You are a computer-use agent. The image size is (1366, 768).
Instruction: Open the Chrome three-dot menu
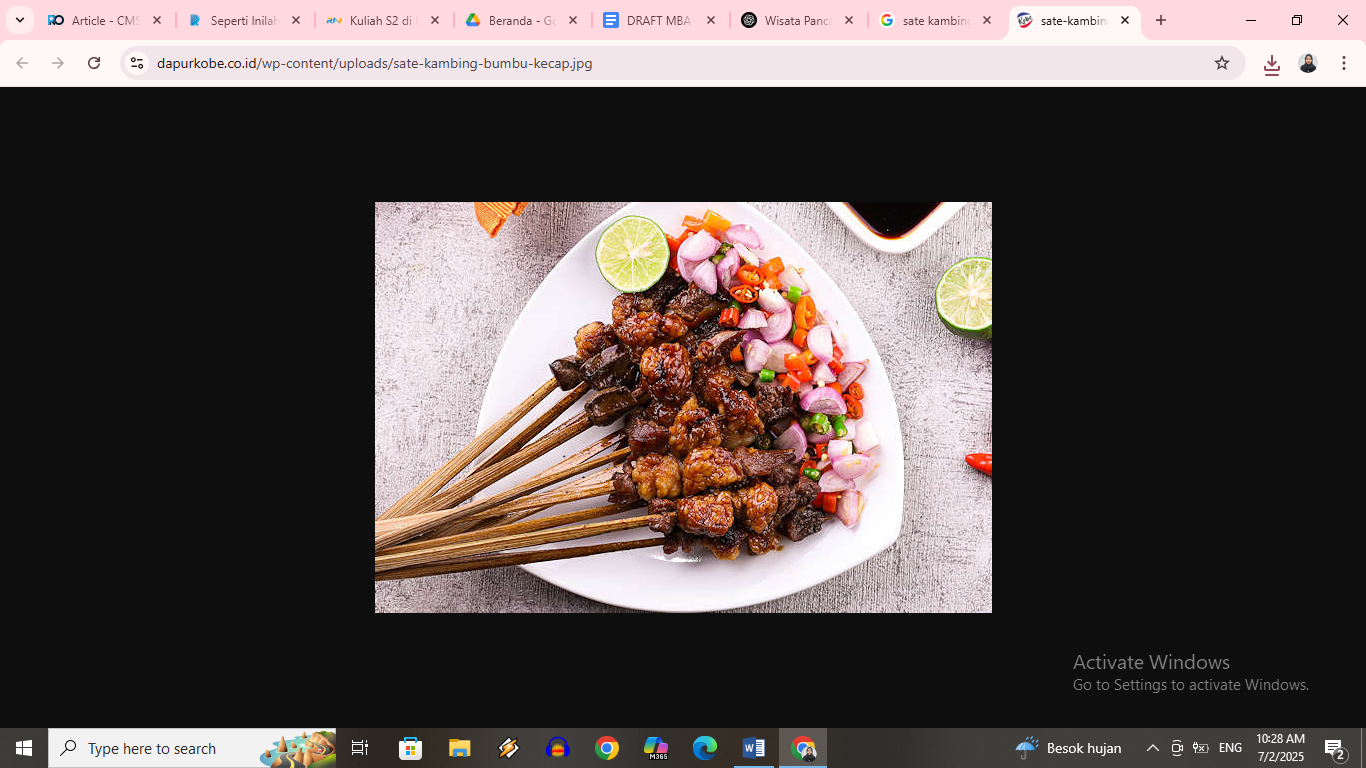pos(1344,62)
